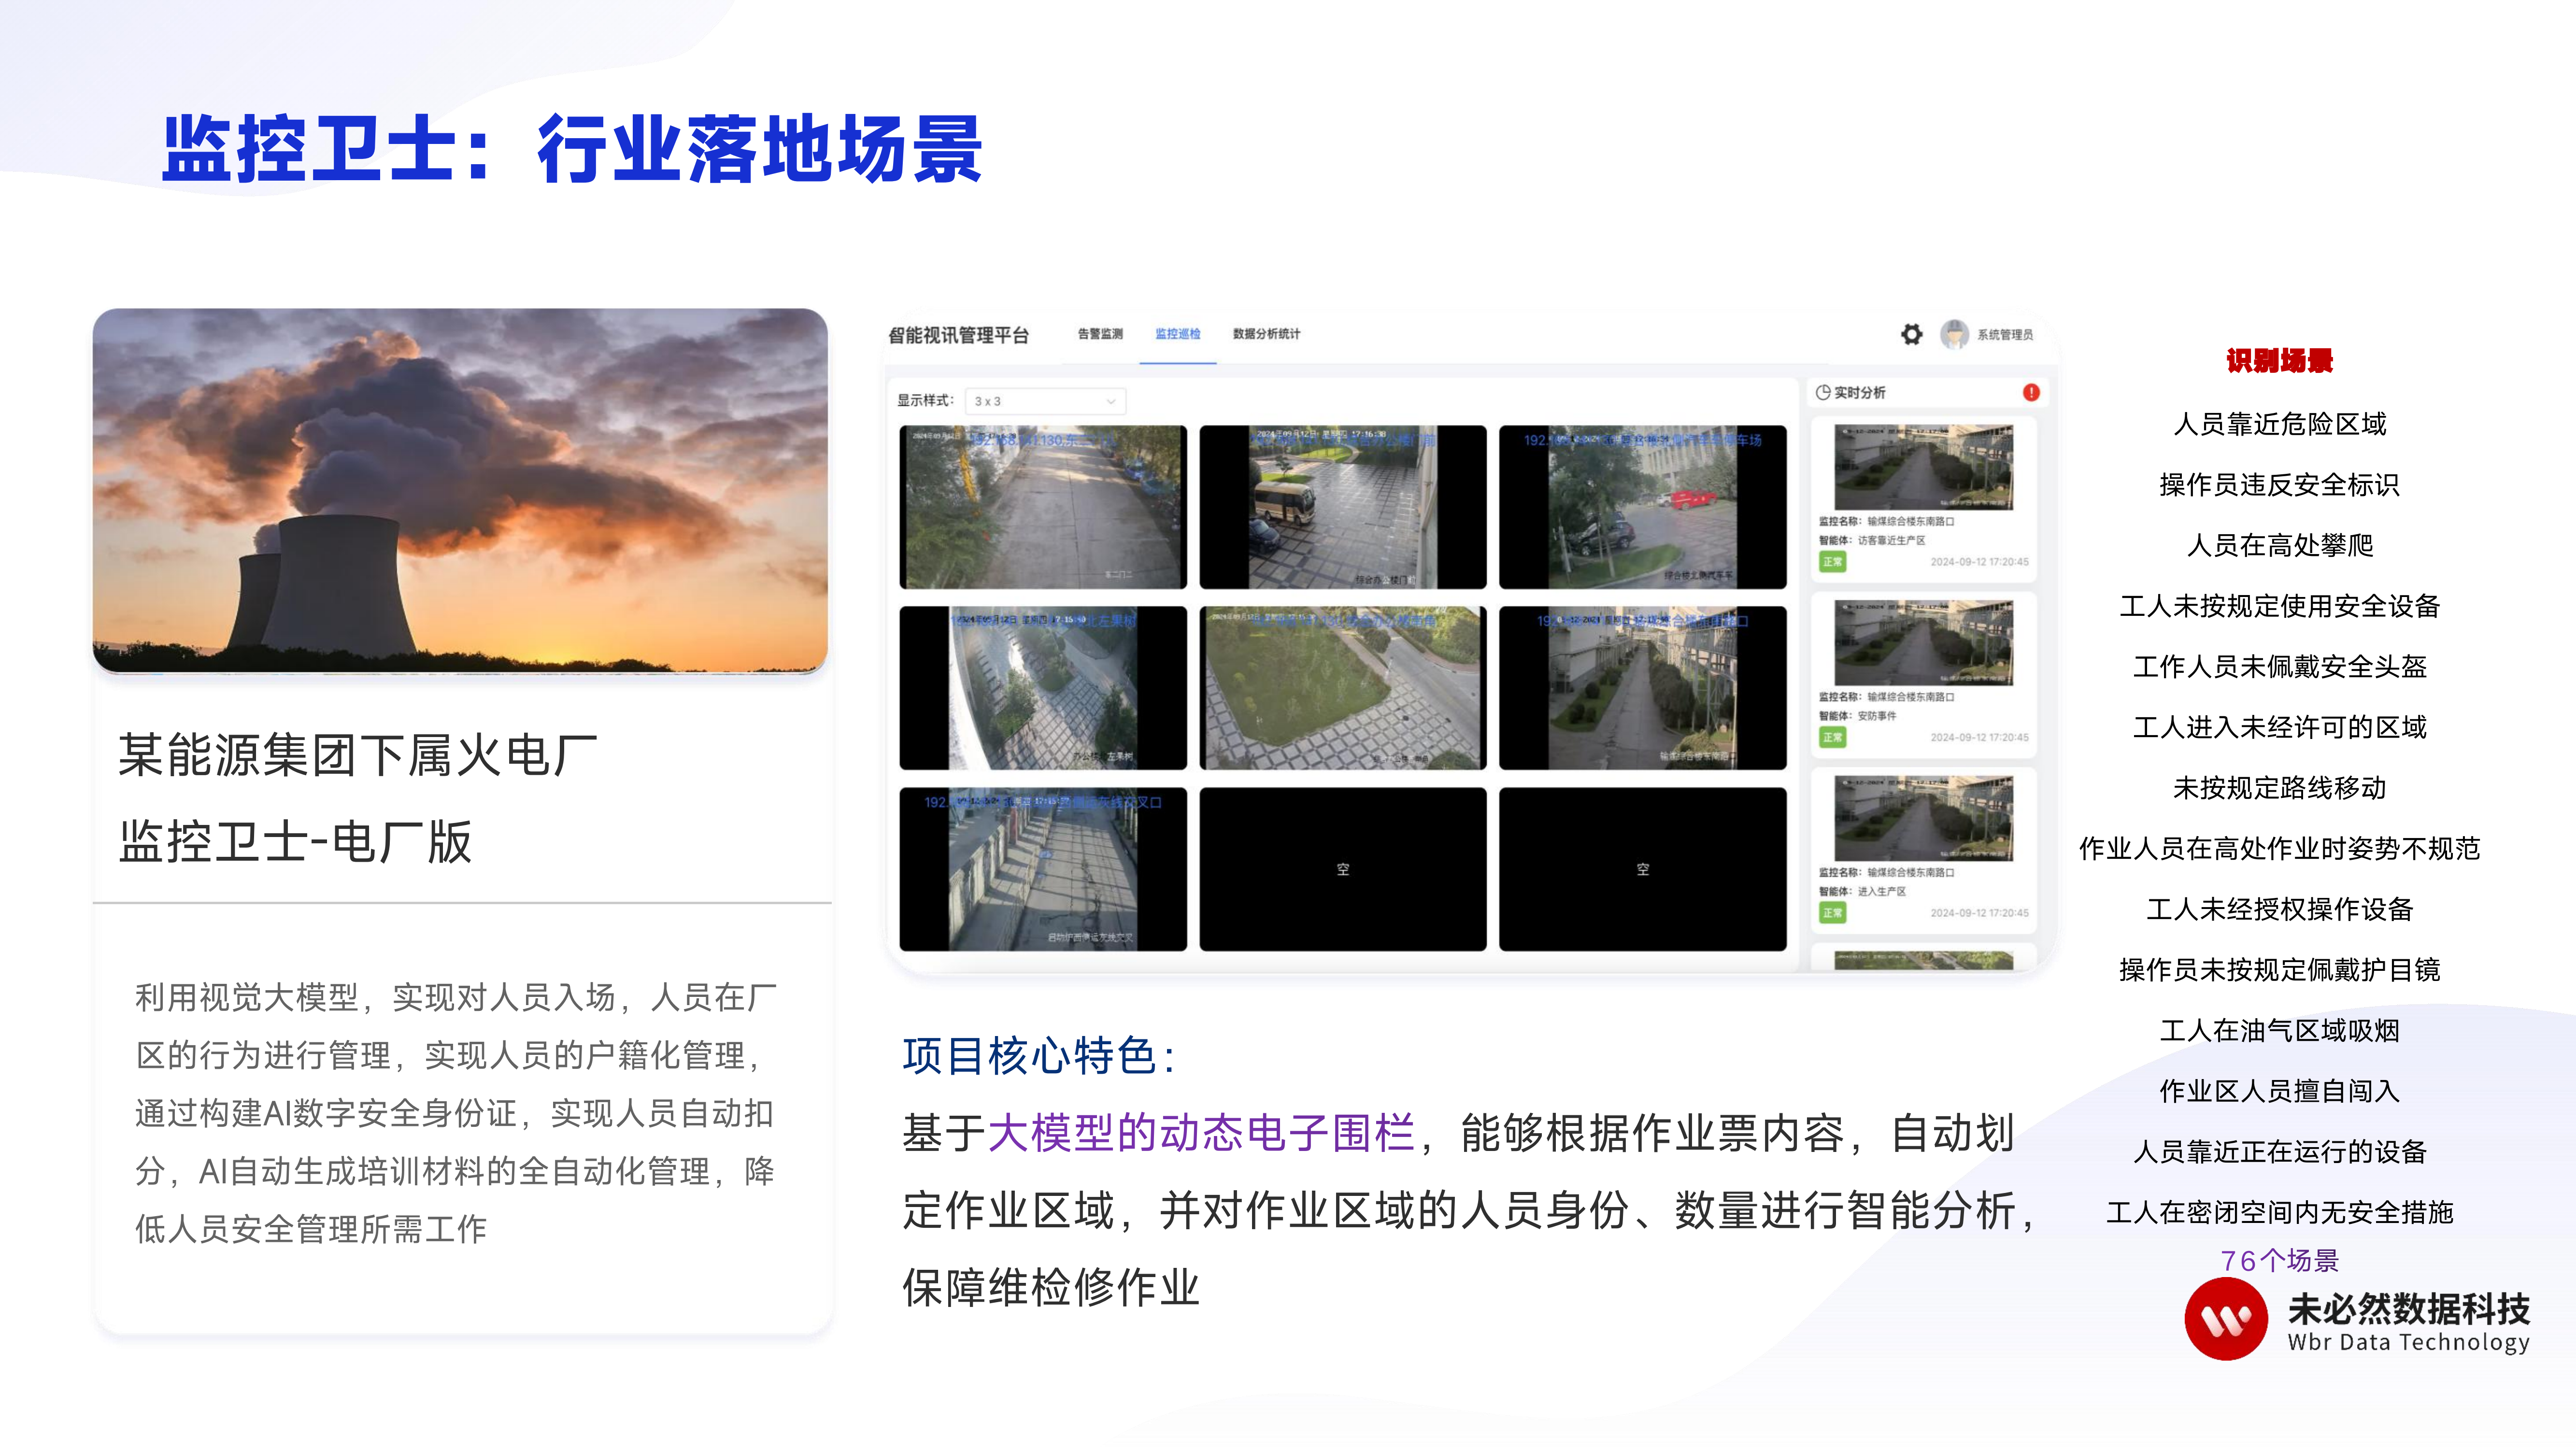Open the first feed of the tree-lined road
The width and height of the screenshot is (2576, 1449).
[x=1043, y=507]
